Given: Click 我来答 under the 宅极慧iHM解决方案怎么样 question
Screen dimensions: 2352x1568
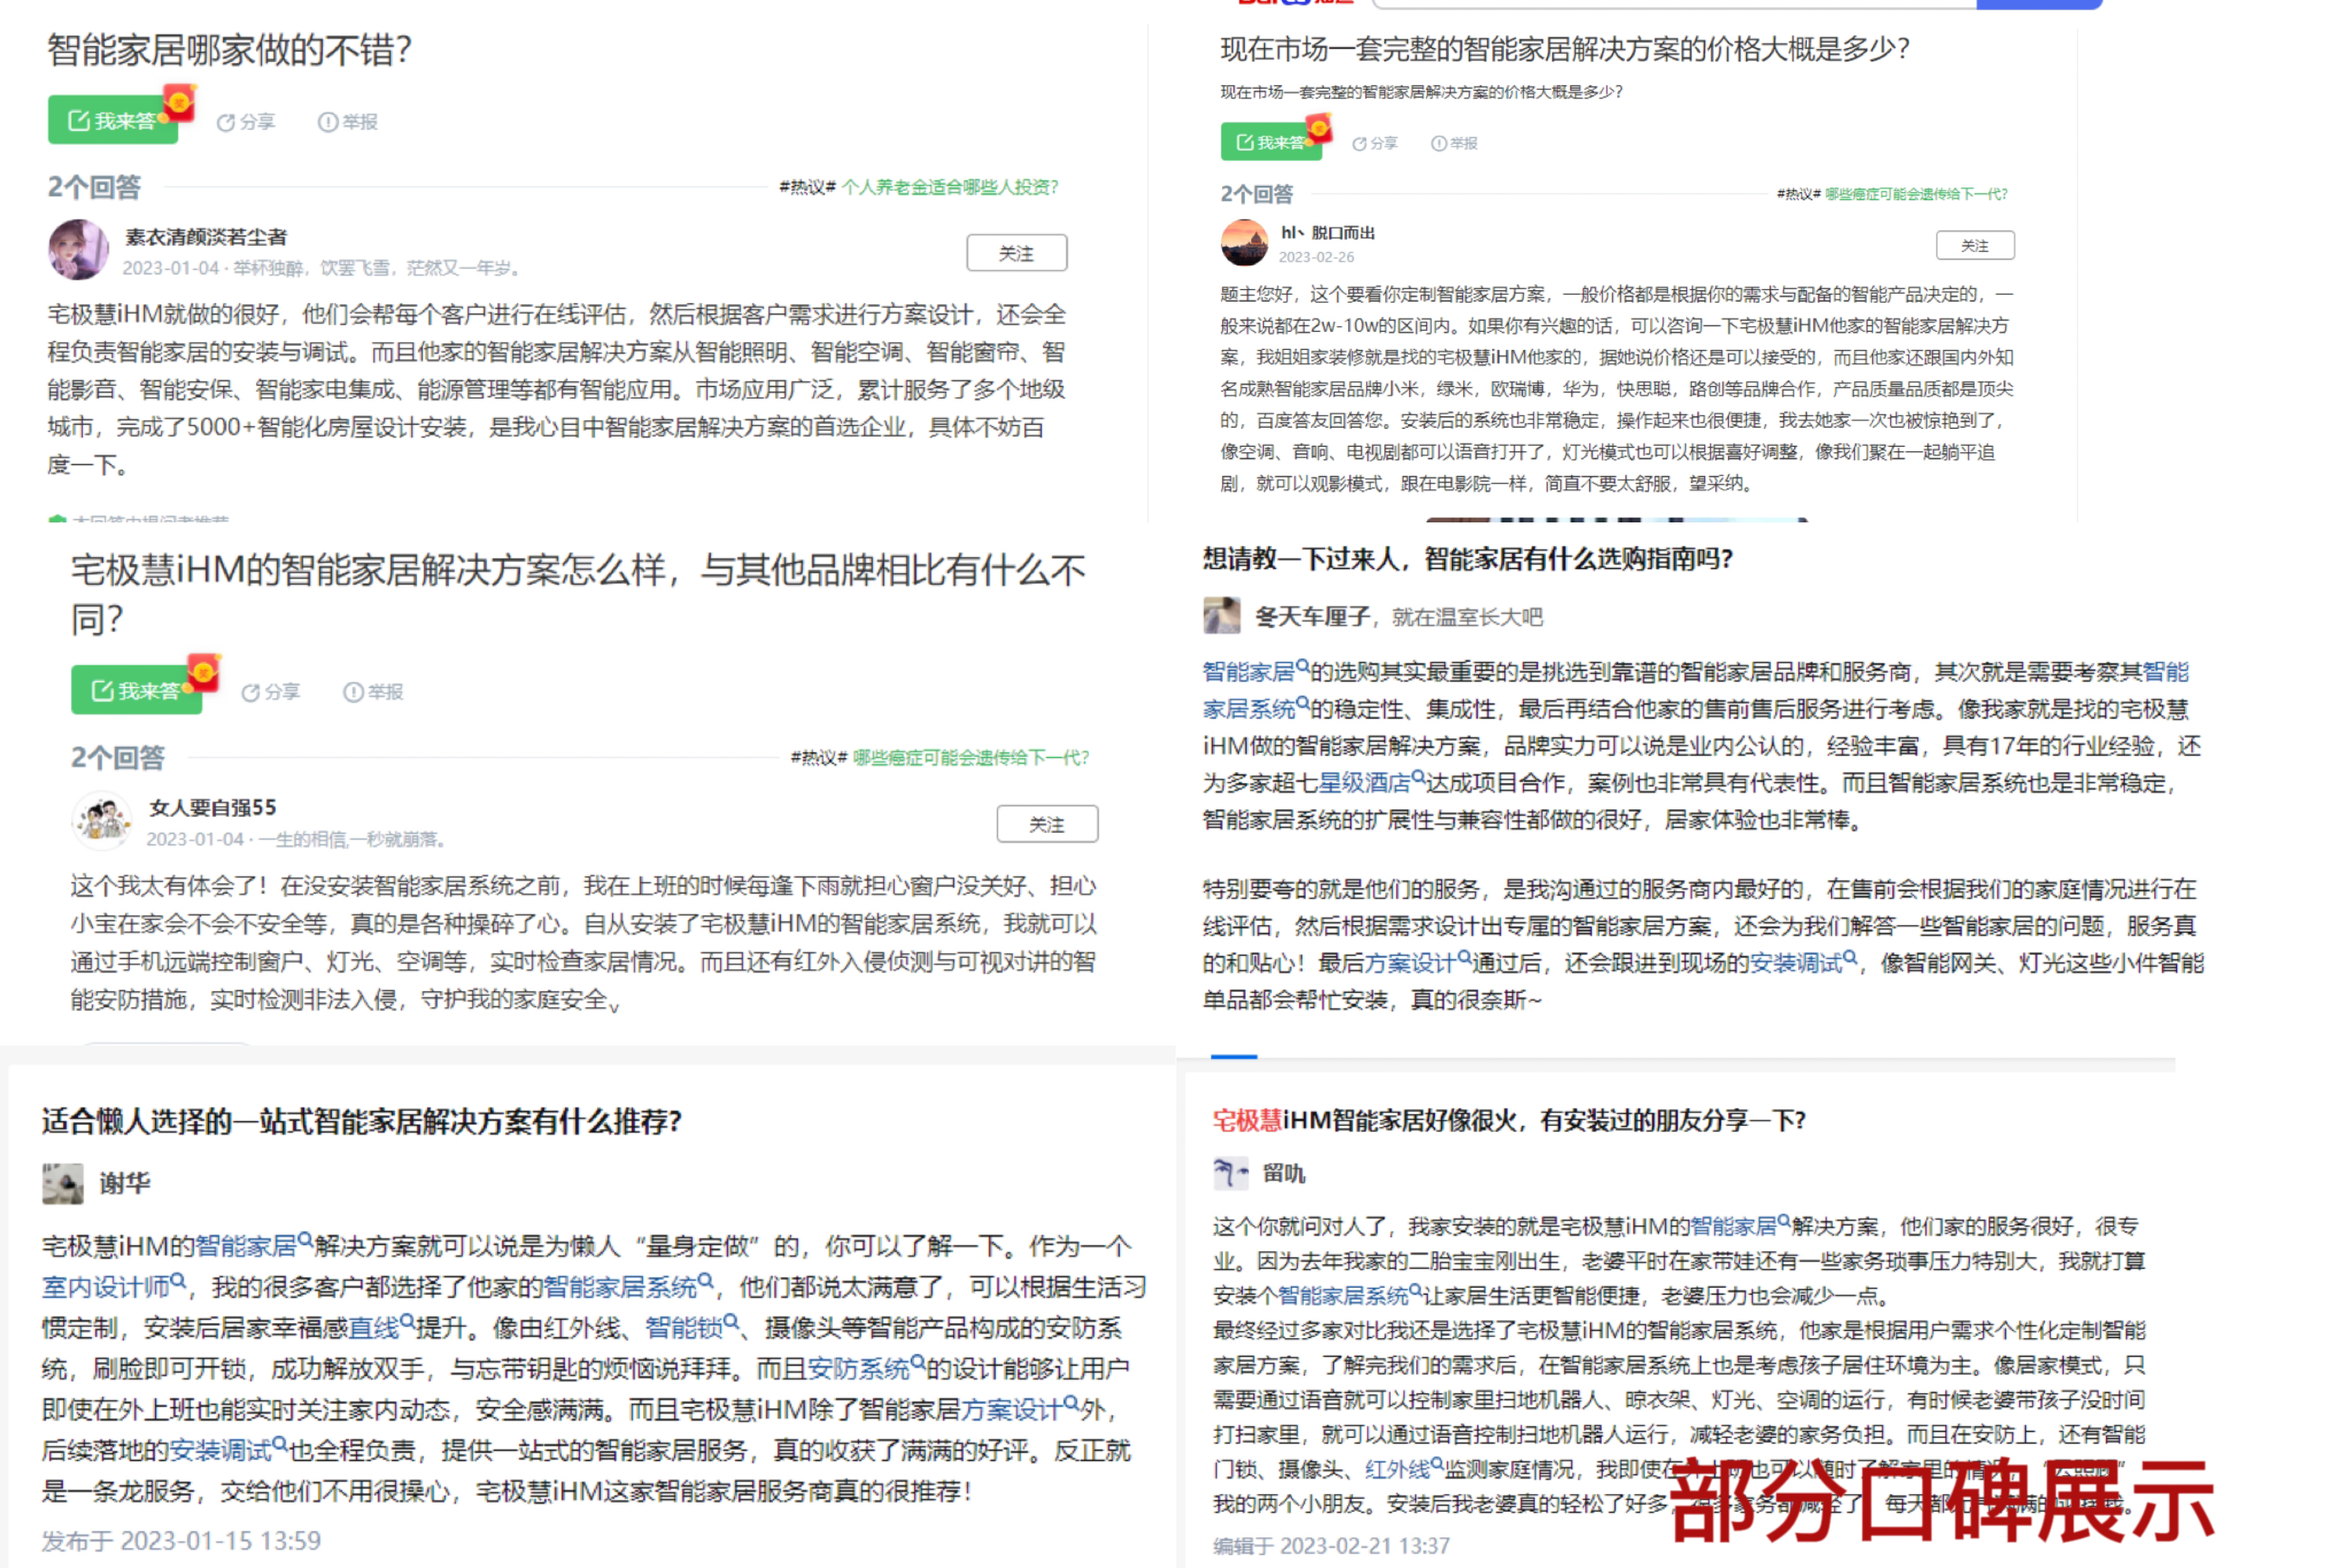Looking at the screenshot, I should [x=137, y=690].
